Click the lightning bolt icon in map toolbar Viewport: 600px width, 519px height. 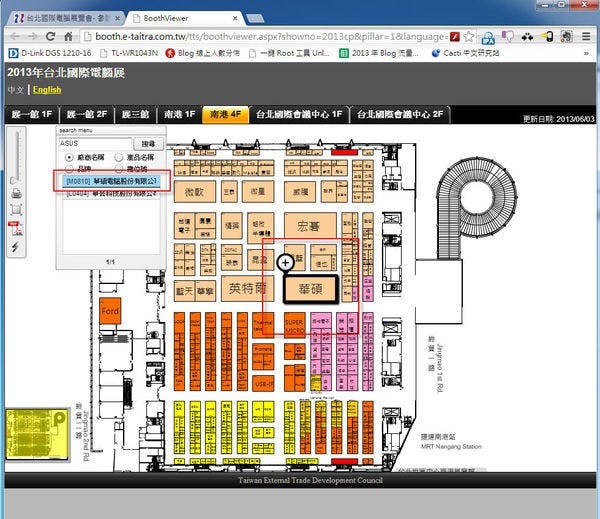click(15, 247)
